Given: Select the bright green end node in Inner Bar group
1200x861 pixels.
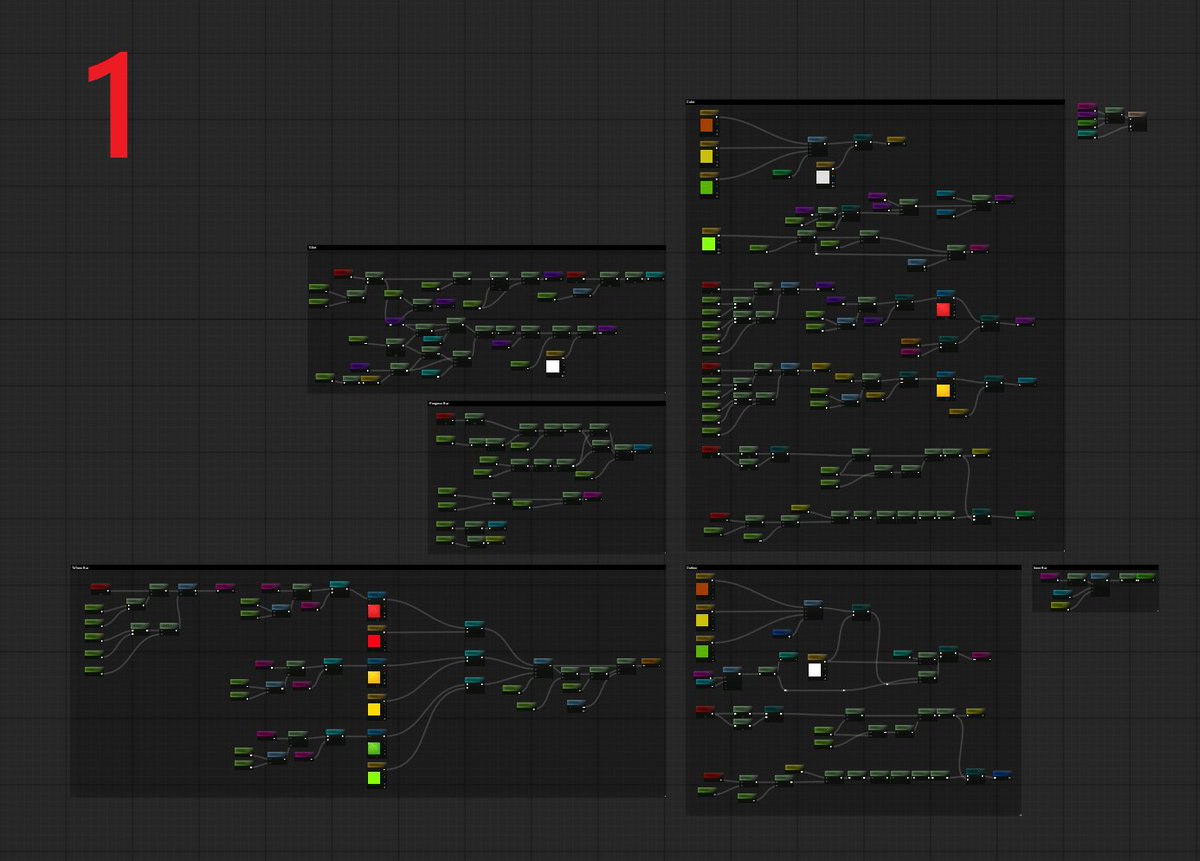Looking at the screenshot, I should click(1148, 577).
